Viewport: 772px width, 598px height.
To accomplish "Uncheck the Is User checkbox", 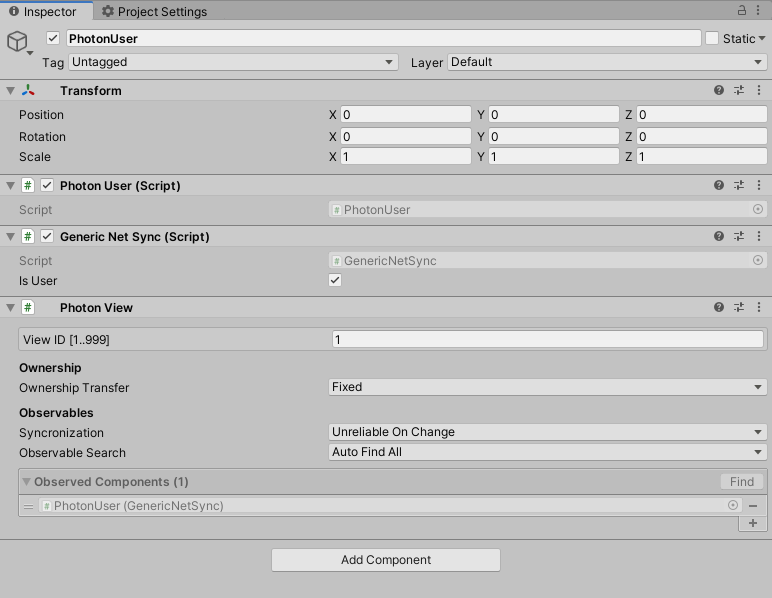I will coord(335,280).
